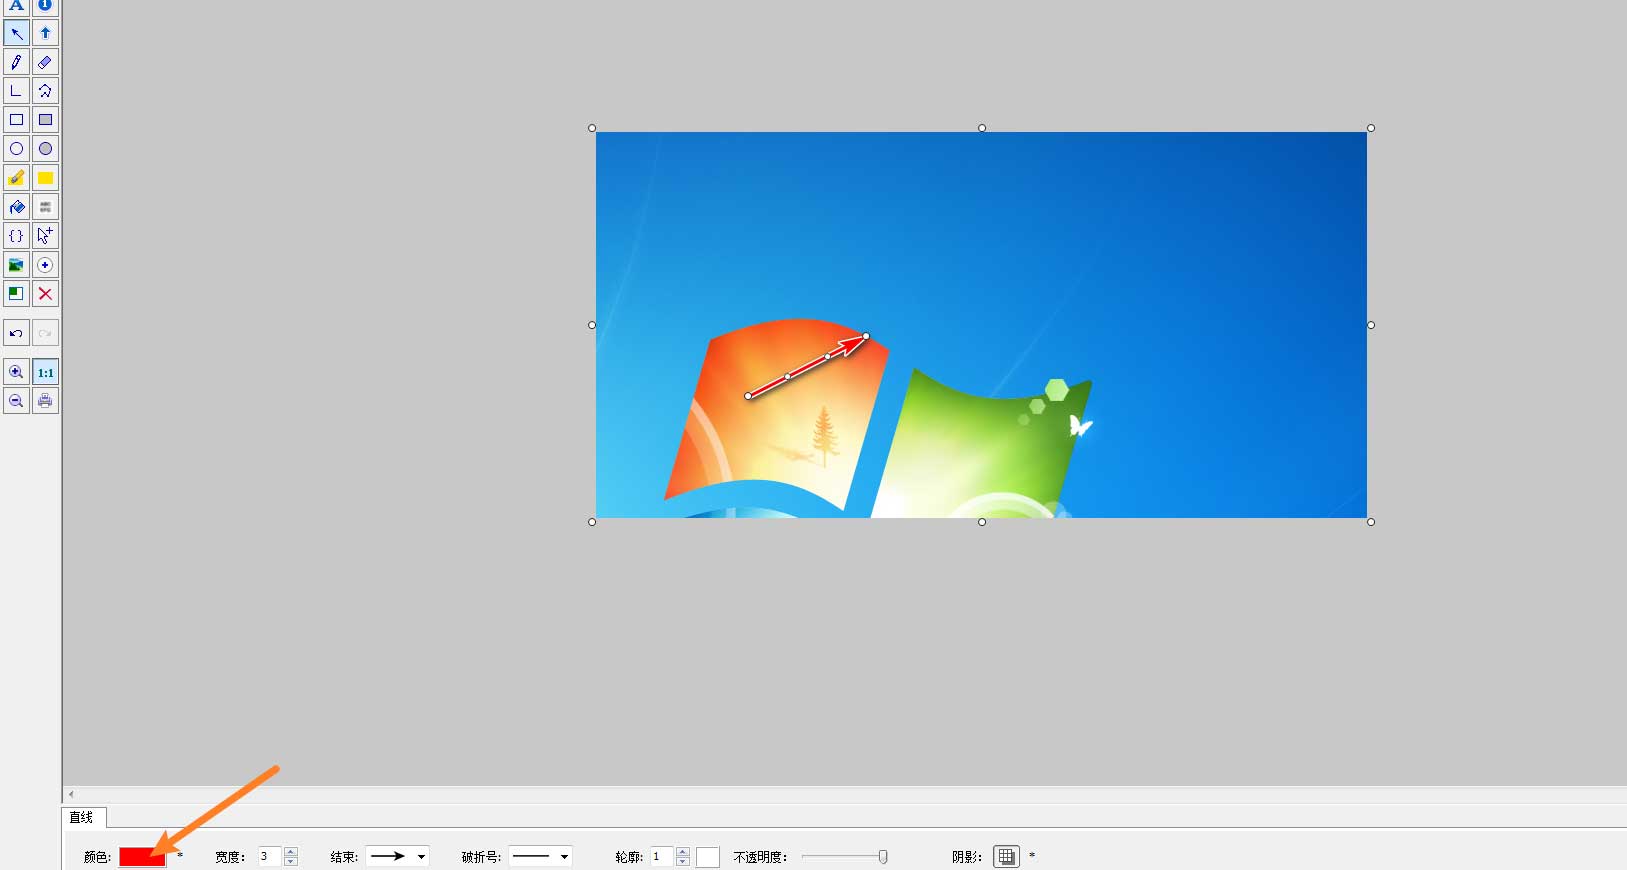Increase the 宽度 width with up stepper
The width and height of the screenshot is (1627, 870).
(x=291, y=852)
